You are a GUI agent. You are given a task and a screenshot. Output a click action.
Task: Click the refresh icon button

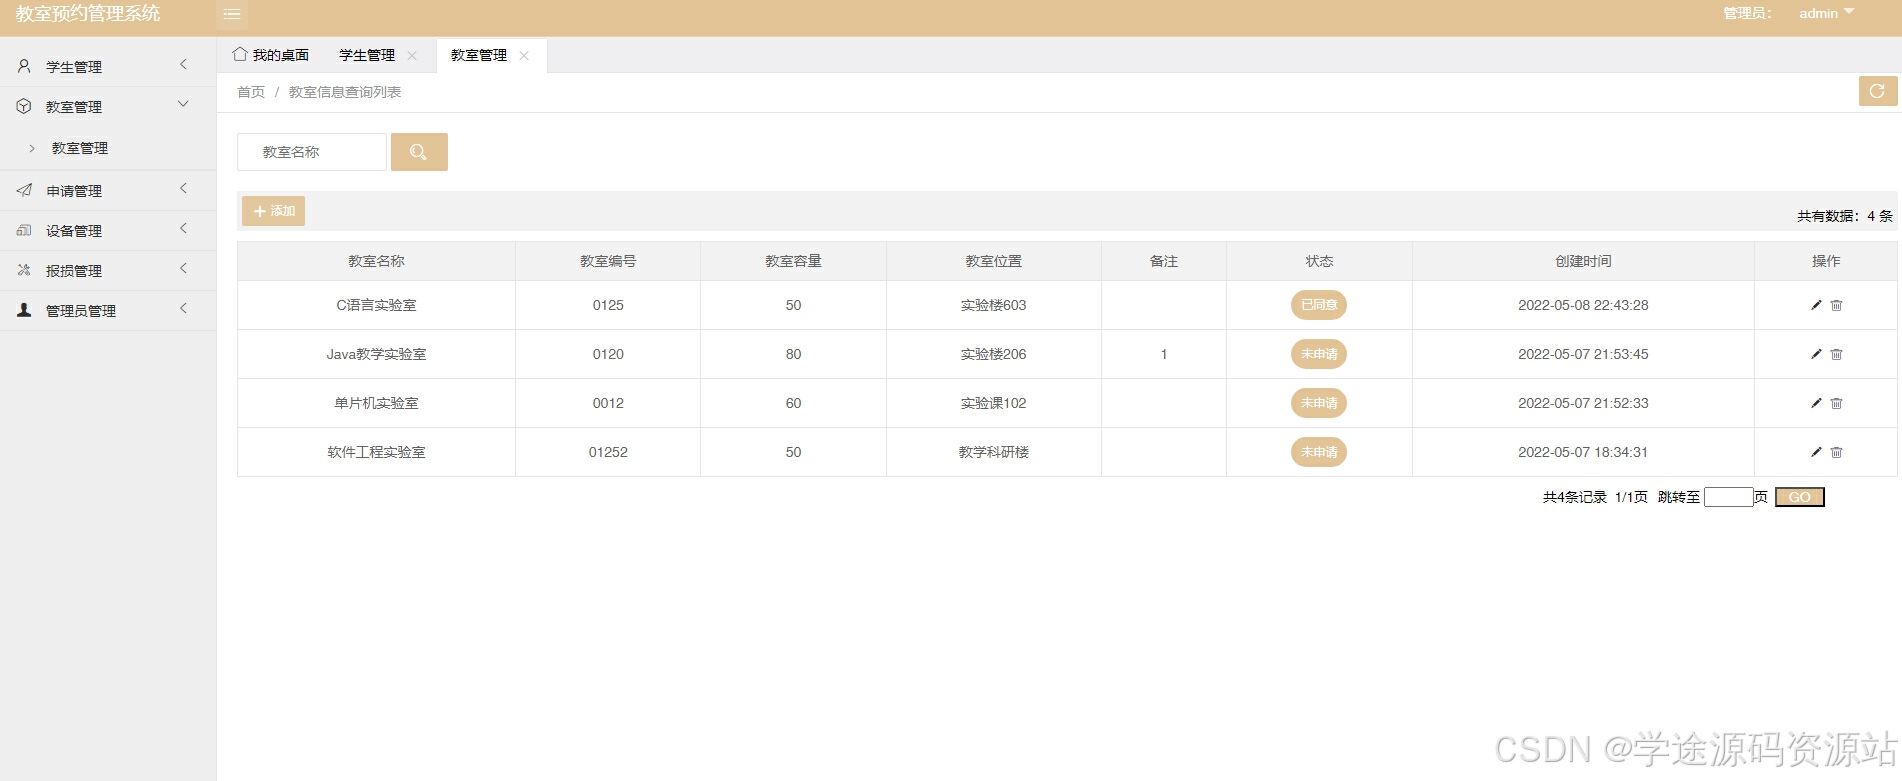pos(1877,91)
